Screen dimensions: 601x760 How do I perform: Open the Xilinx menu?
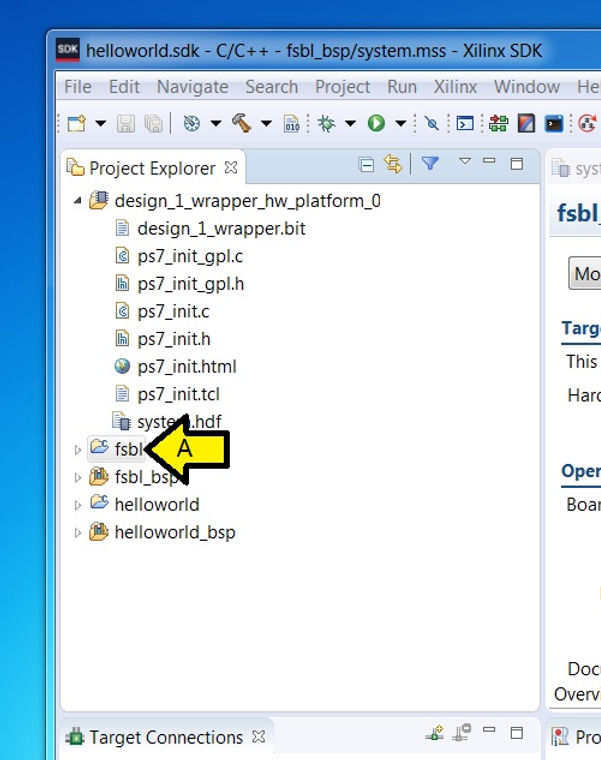(454, 87)
